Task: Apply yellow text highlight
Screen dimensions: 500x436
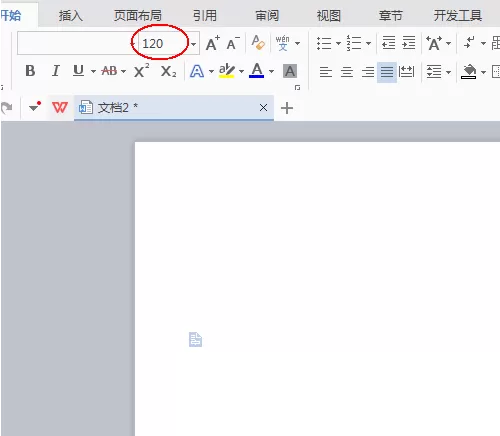Action: pyautogui.click(x=227, y=71)
